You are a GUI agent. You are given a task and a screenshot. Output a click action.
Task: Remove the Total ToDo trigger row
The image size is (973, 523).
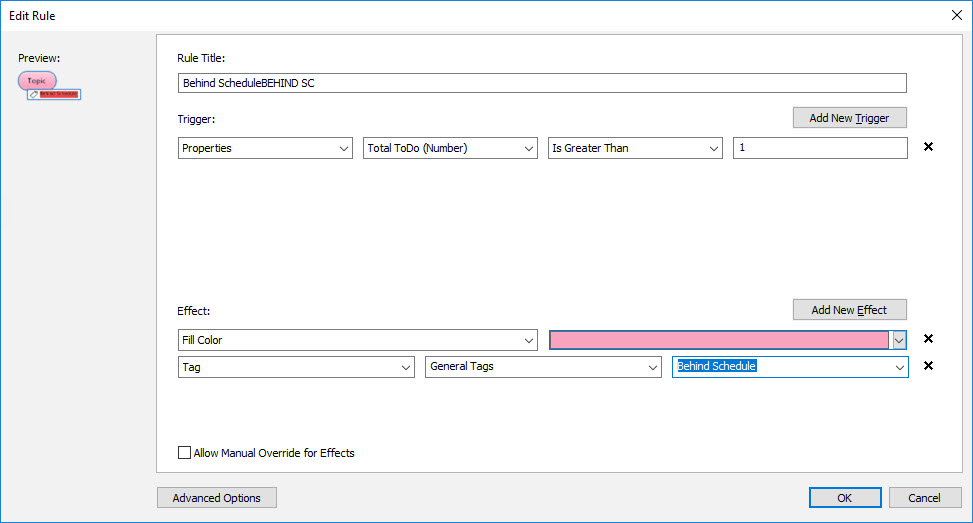pos(928,148)
